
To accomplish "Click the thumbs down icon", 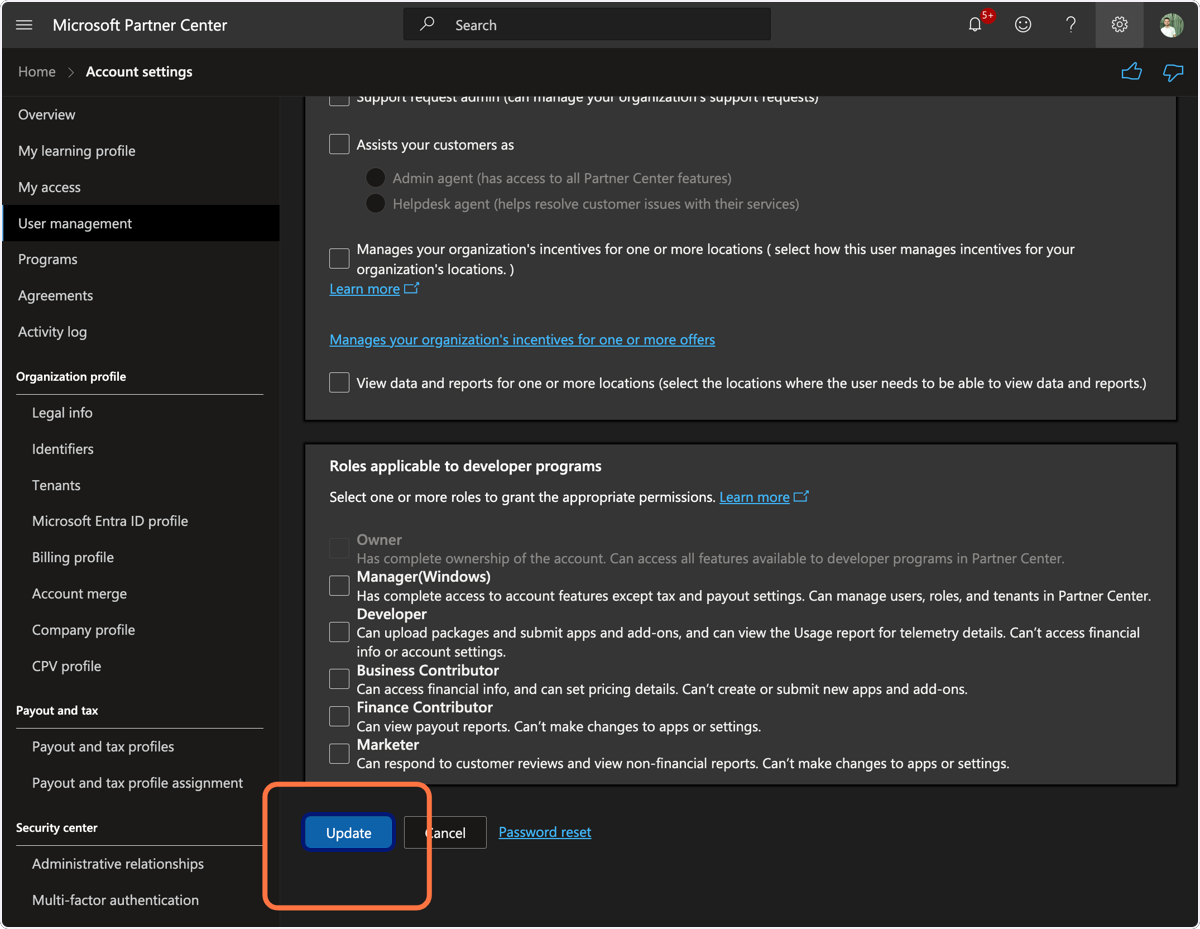I will [x=1173, y=72].
